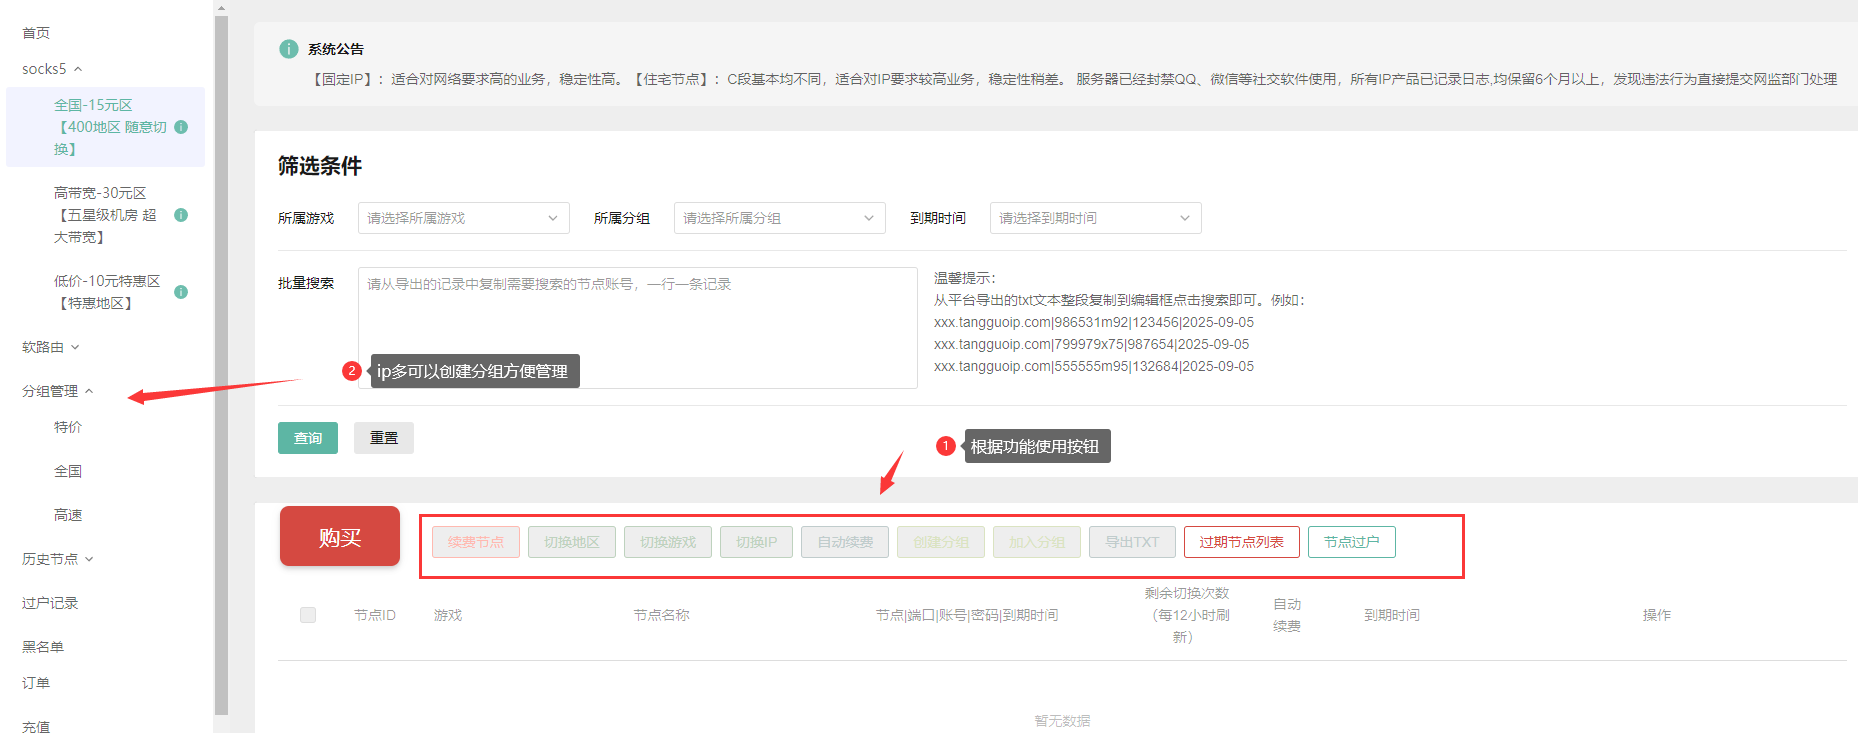Open the 过期节点列表 button
This screenshot has height=733, width=1858.
coord(1241,542)
